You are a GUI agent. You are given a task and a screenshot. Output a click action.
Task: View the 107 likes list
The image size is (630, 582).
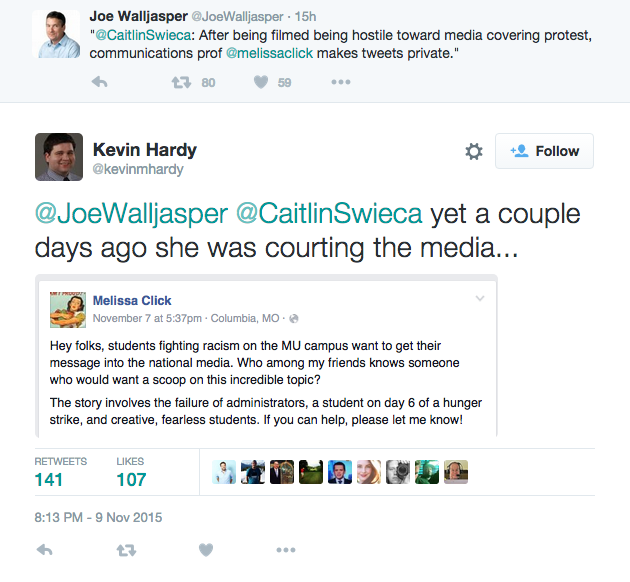(131, 472)
